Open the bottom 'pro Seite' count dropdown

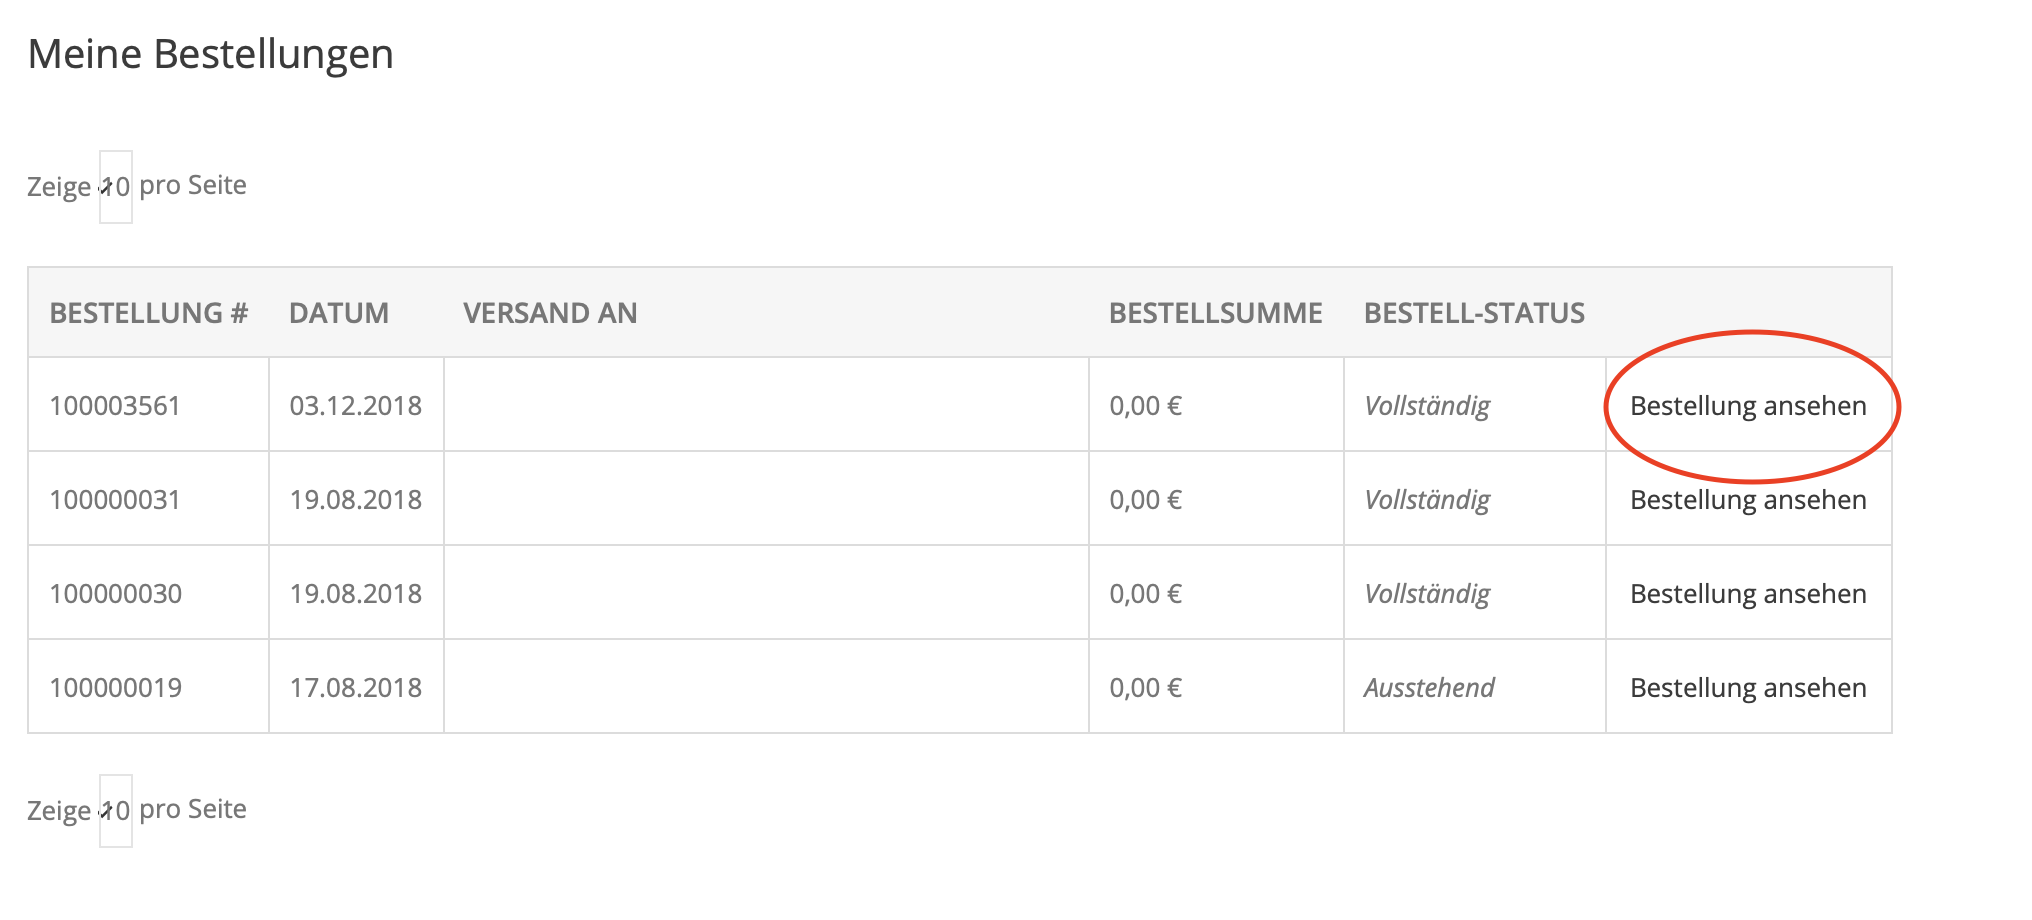(x=116, y=811)
